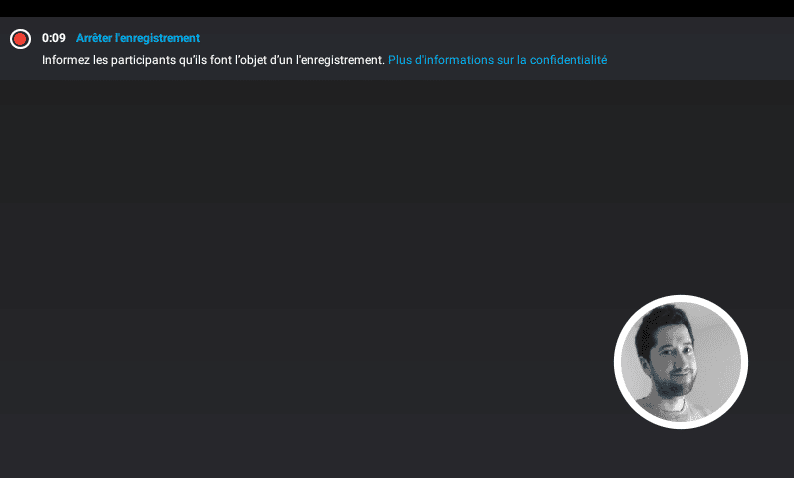
Task: Select the bearded man's profile picture
Action: 681,362
